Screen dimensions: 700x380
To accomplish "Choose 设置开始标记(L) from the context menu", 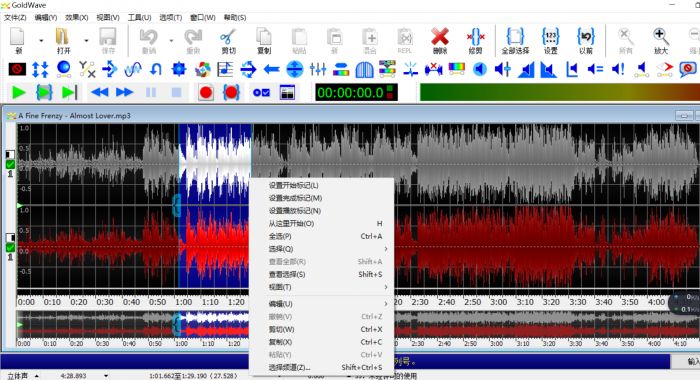I will point(321,185).
